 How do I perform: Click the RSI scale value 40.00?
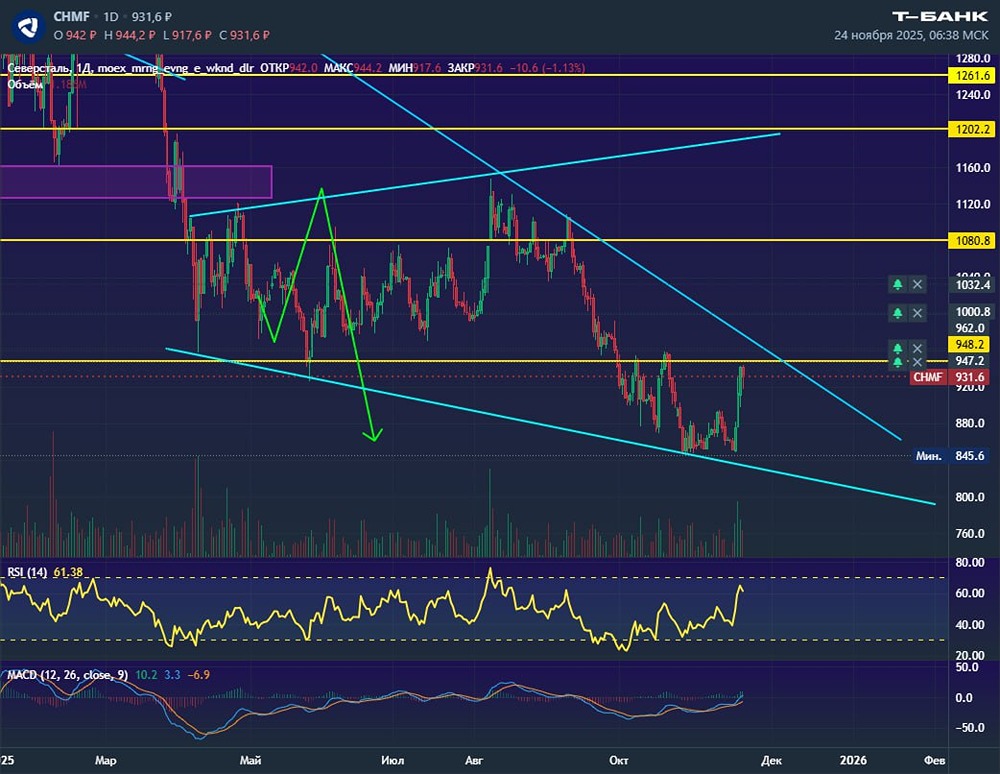(x=970, y=625)
